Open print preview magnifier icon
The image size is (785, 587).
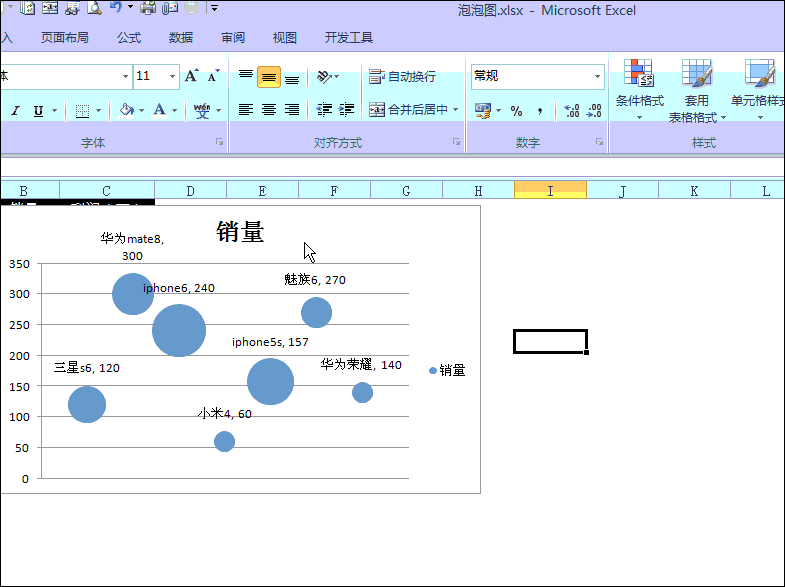(95, 8)
